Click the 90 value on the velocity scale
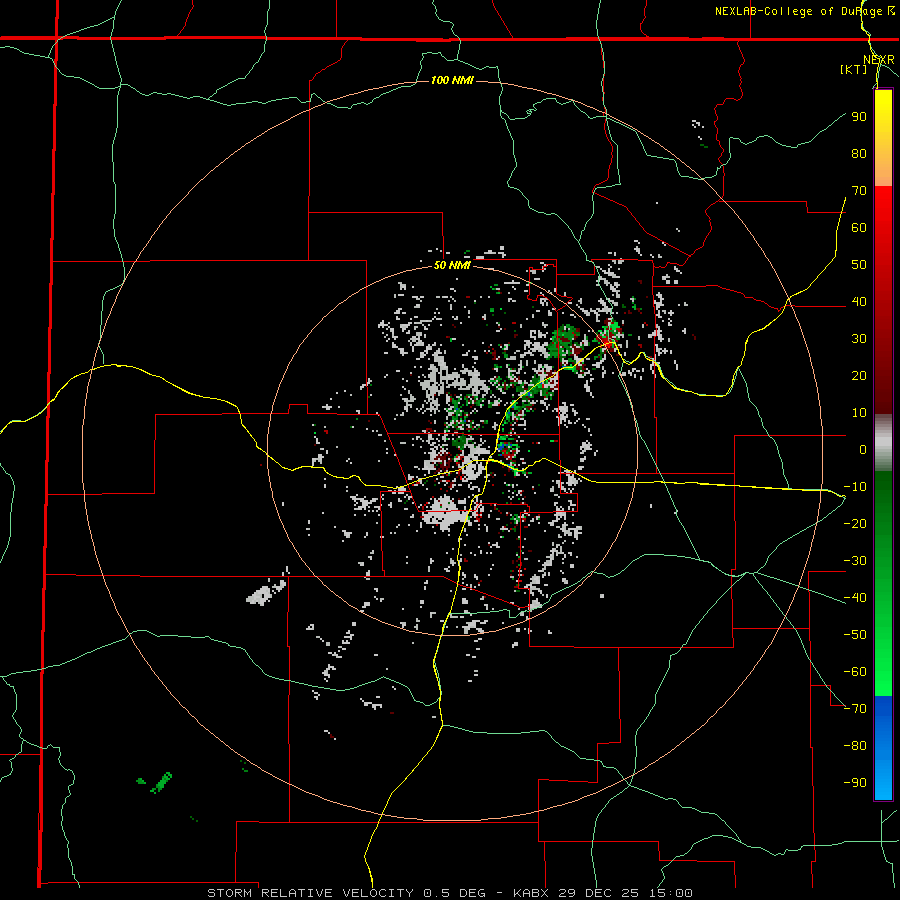The width and height of the screenshot is (900, 900). 859,117
